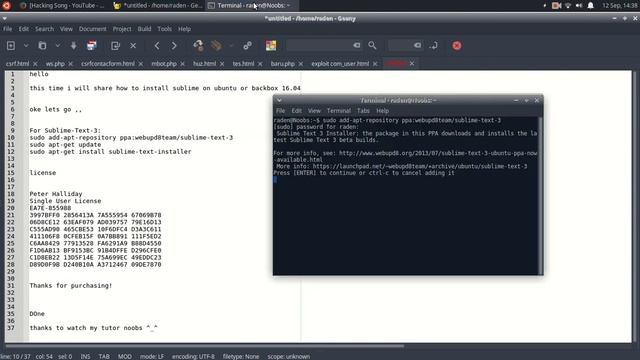Navigate back with the left arrow icon
Viewport: 640px width, 360px height.
point(157,46)
